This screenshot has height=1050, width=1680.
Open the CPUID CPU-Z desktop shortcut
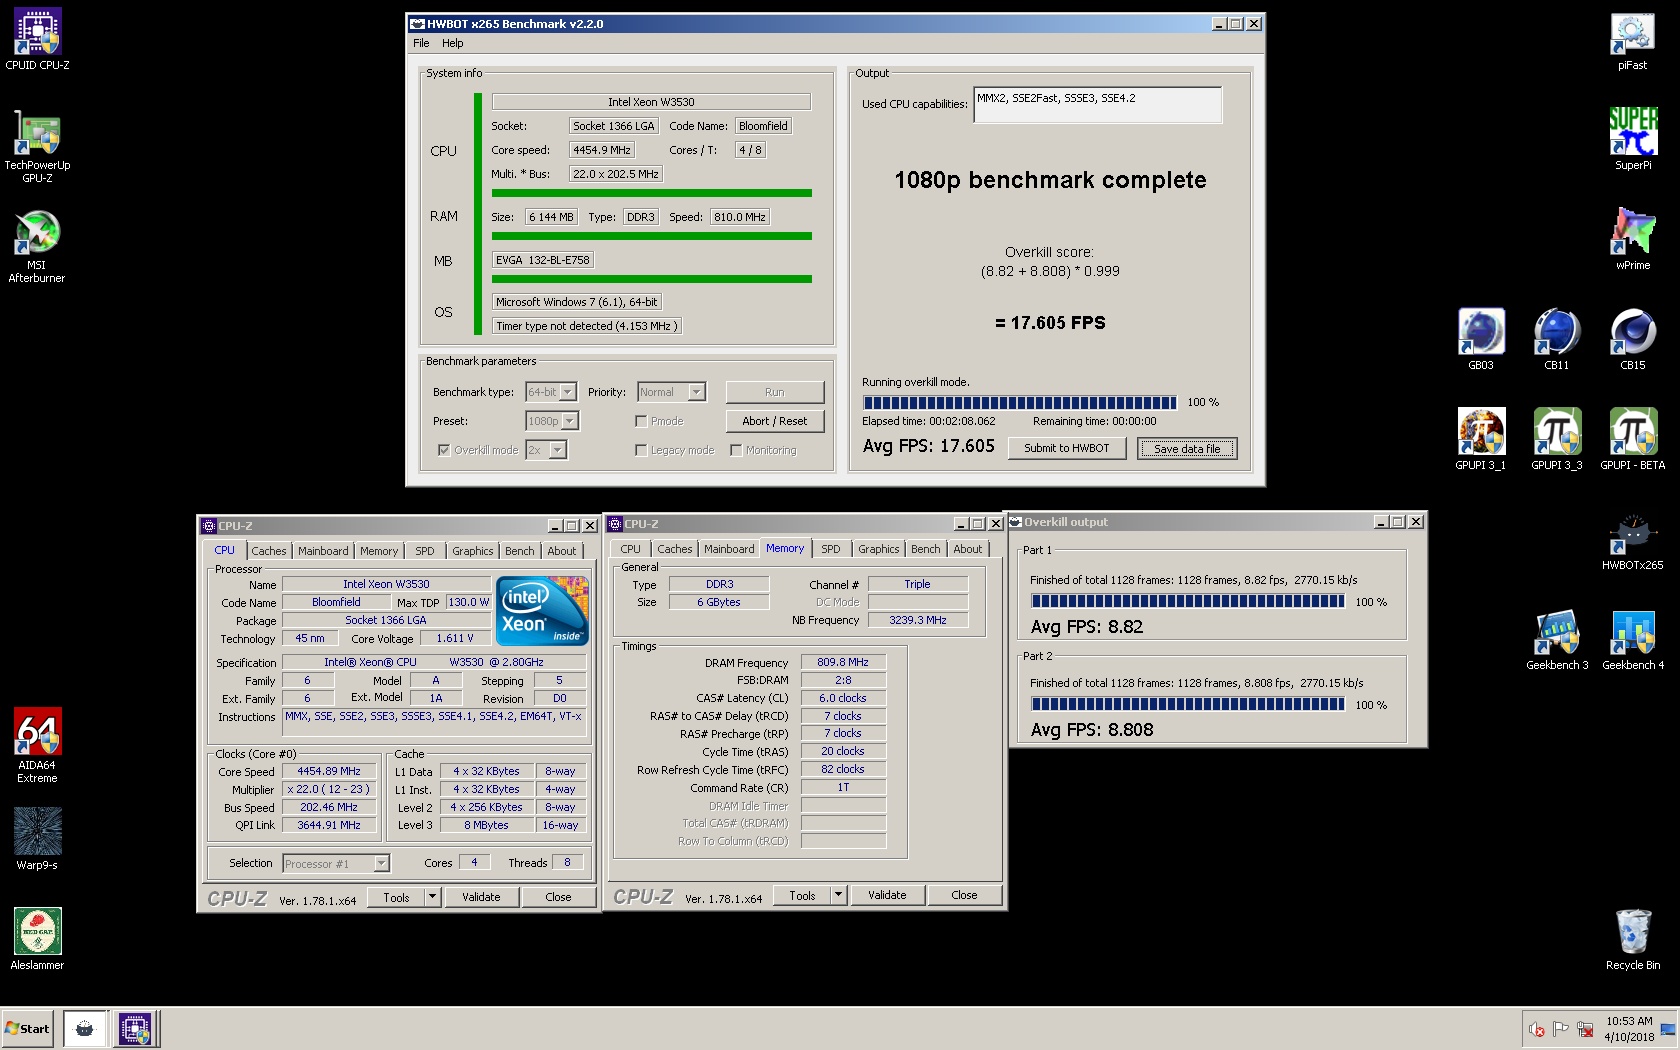(37, 40)
